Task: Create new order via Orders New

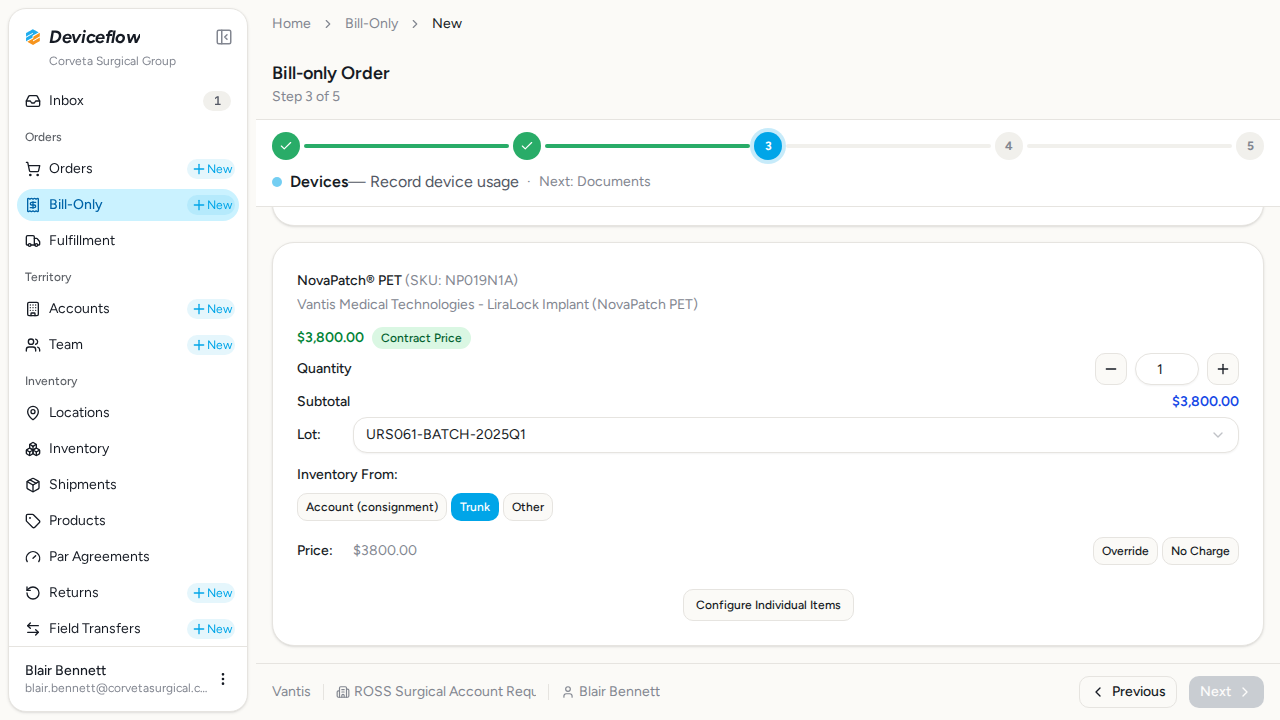Action: click(x=212, y=169)
